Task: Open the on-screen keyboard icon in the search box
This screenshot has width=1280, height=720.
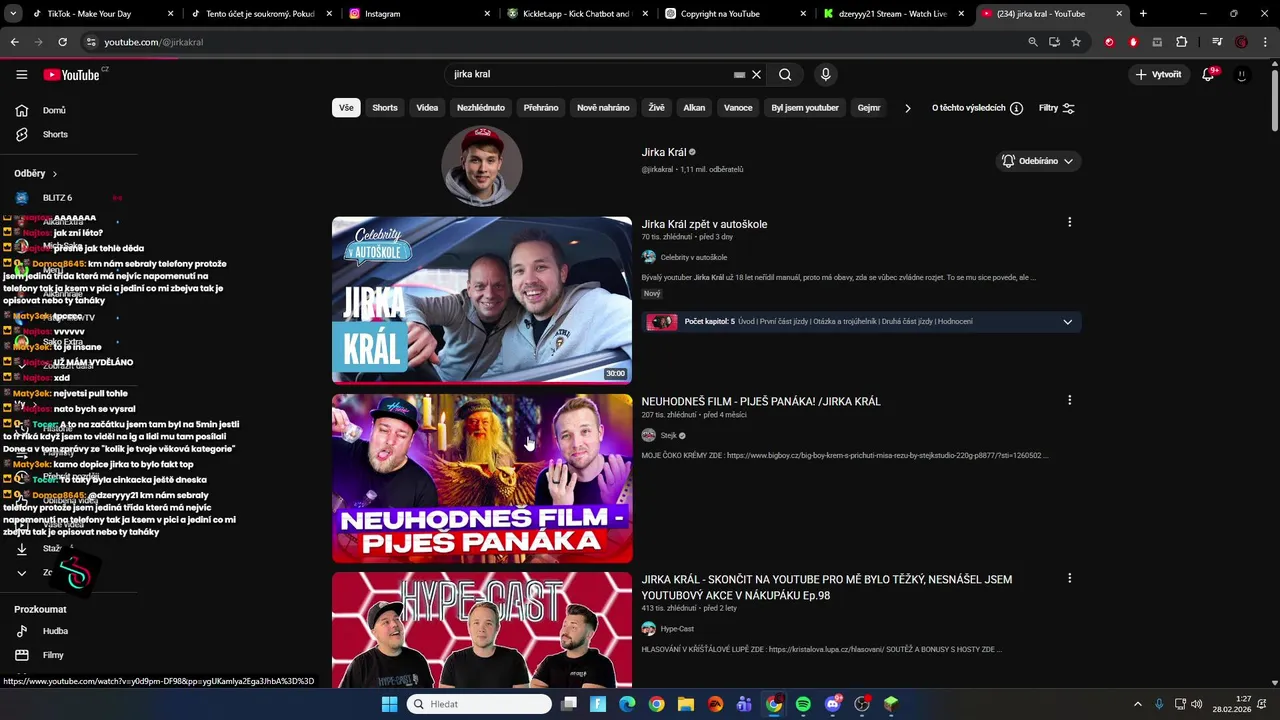Action: 739,74
